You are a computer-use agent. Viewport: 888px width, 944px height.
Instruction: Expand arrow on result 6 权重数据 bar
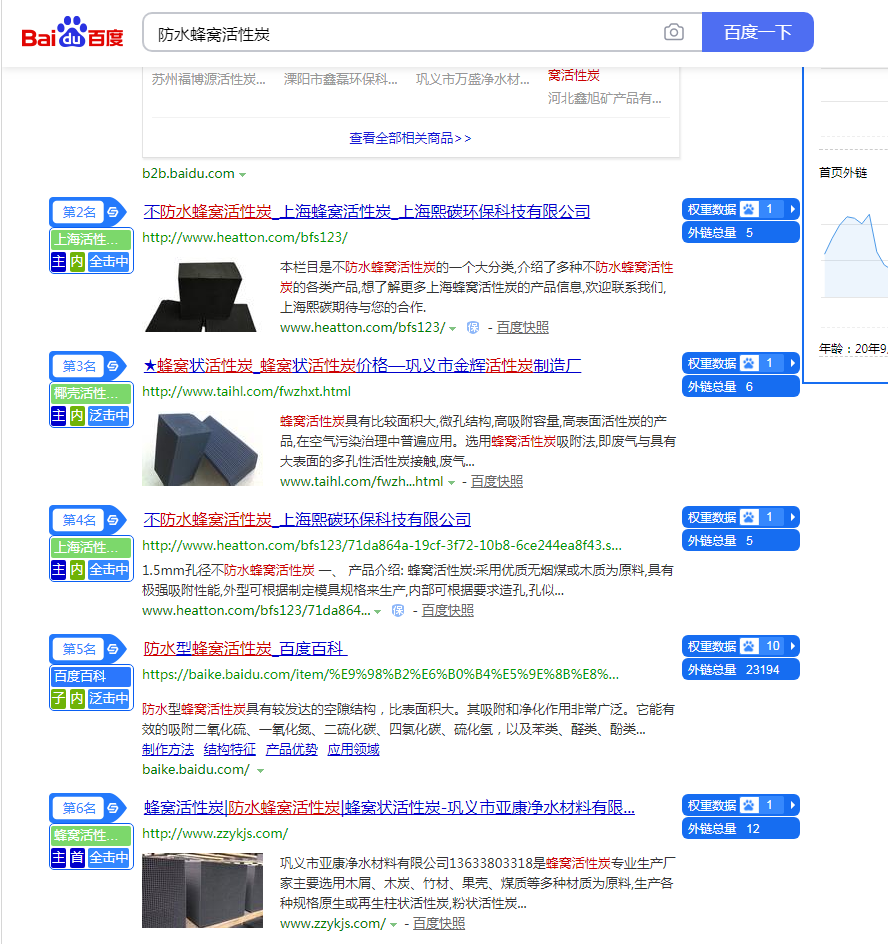(x=792, y=806)
